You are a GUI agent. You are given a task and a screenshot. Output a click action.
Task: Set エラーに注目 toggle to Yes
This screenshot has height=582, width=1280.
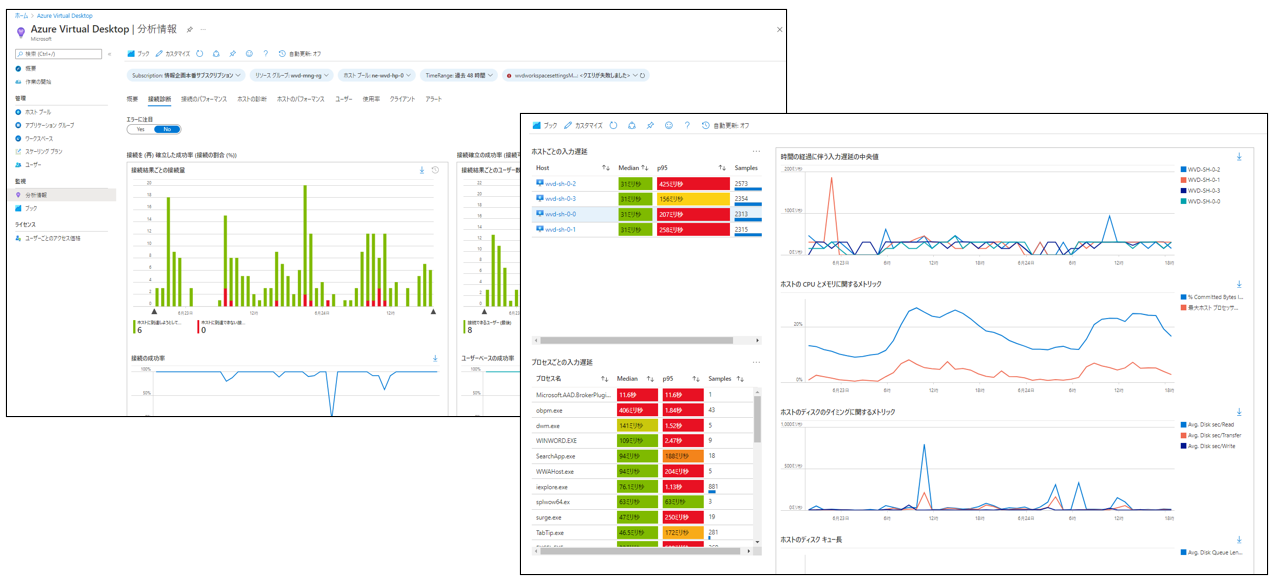pos(141,129)
